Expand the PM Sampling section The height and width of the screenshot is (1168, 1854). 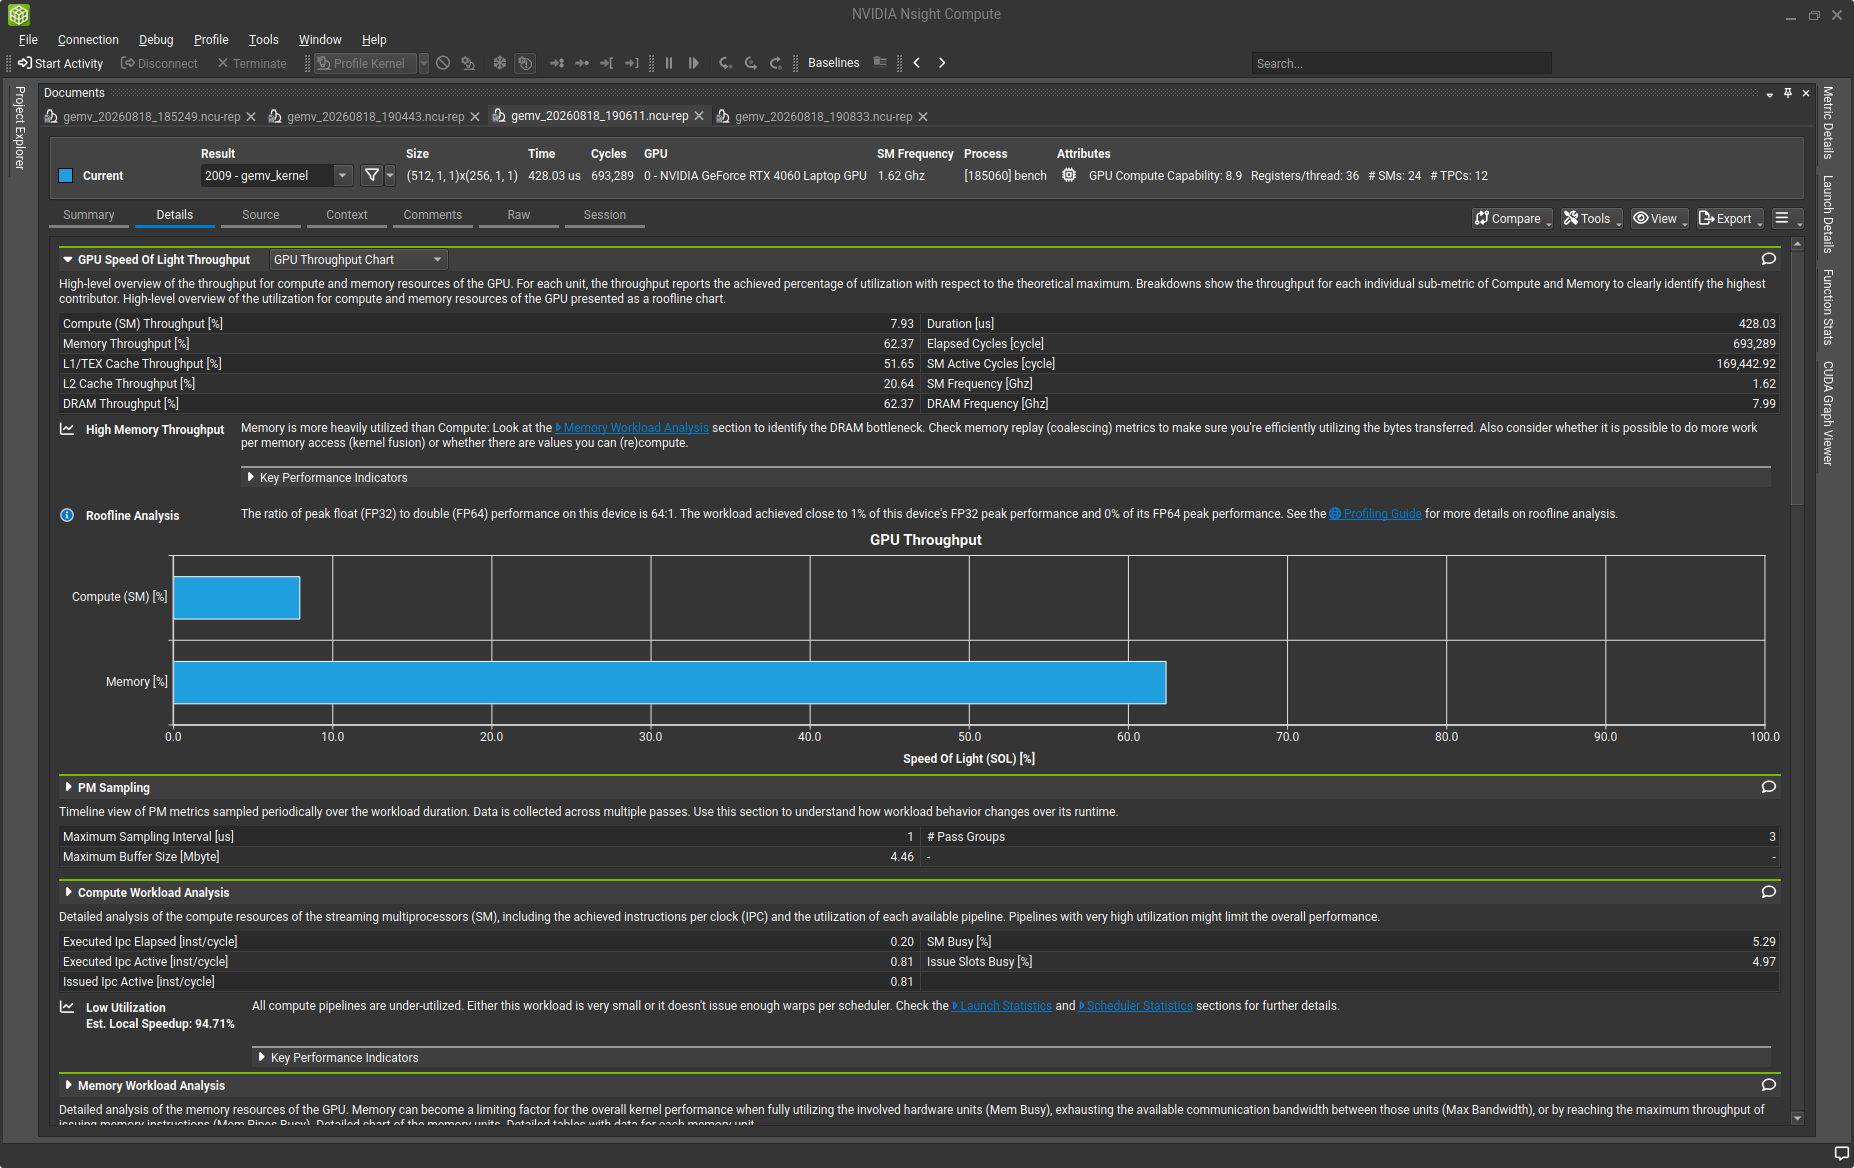click(68, 787)
